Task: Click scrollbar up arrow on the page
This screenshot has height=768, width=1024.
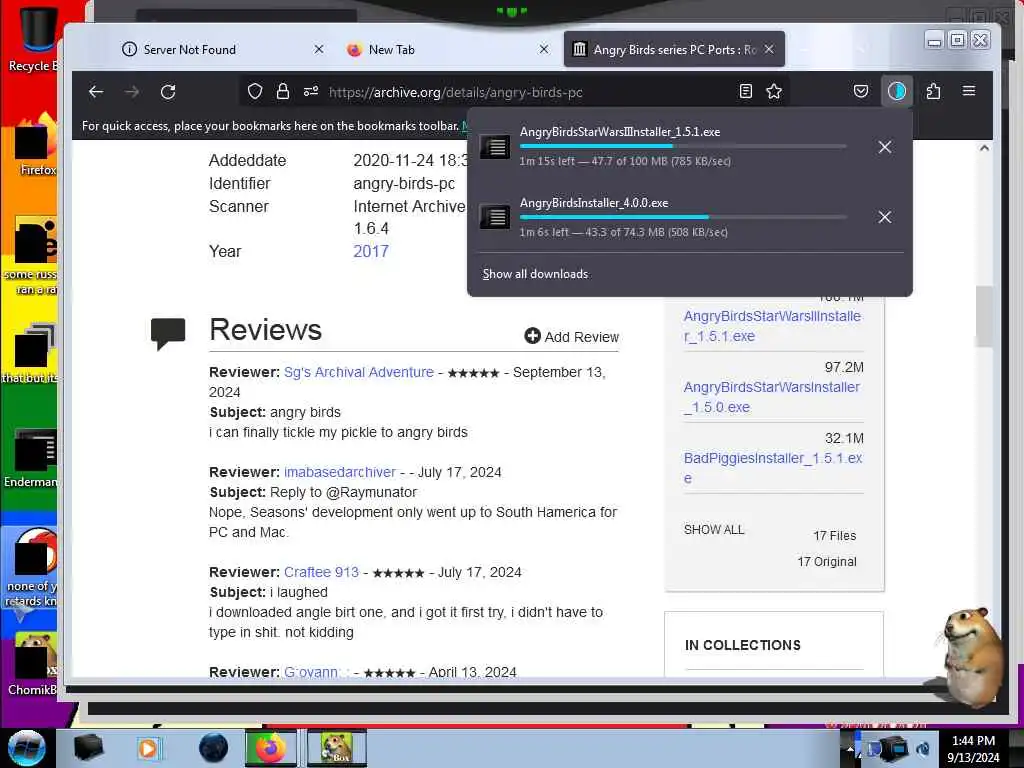Action: [984, 148]
